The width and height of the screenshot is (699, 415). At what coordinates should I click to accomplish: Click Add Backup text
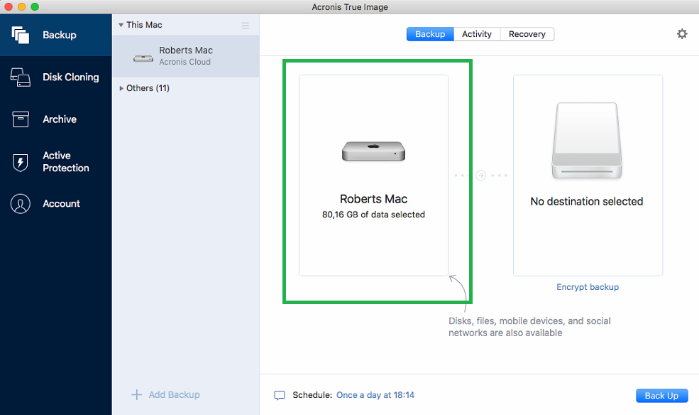point(174,394)
